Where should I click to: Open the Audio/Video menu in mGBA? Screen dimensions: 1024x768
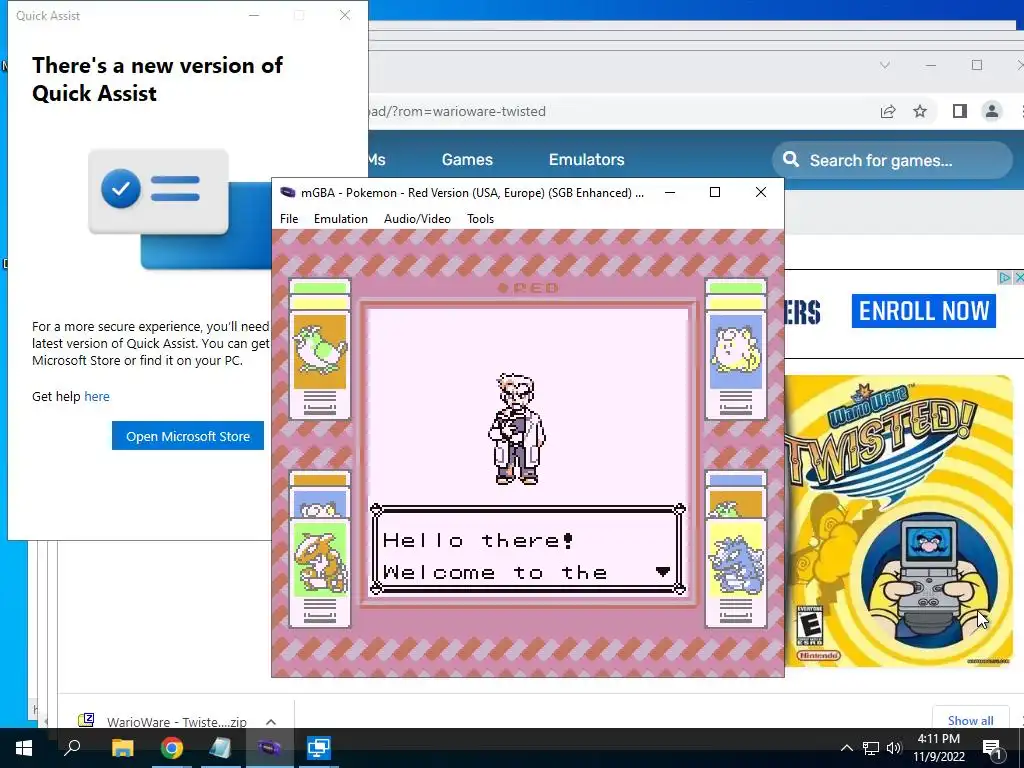tap(417, 219)
